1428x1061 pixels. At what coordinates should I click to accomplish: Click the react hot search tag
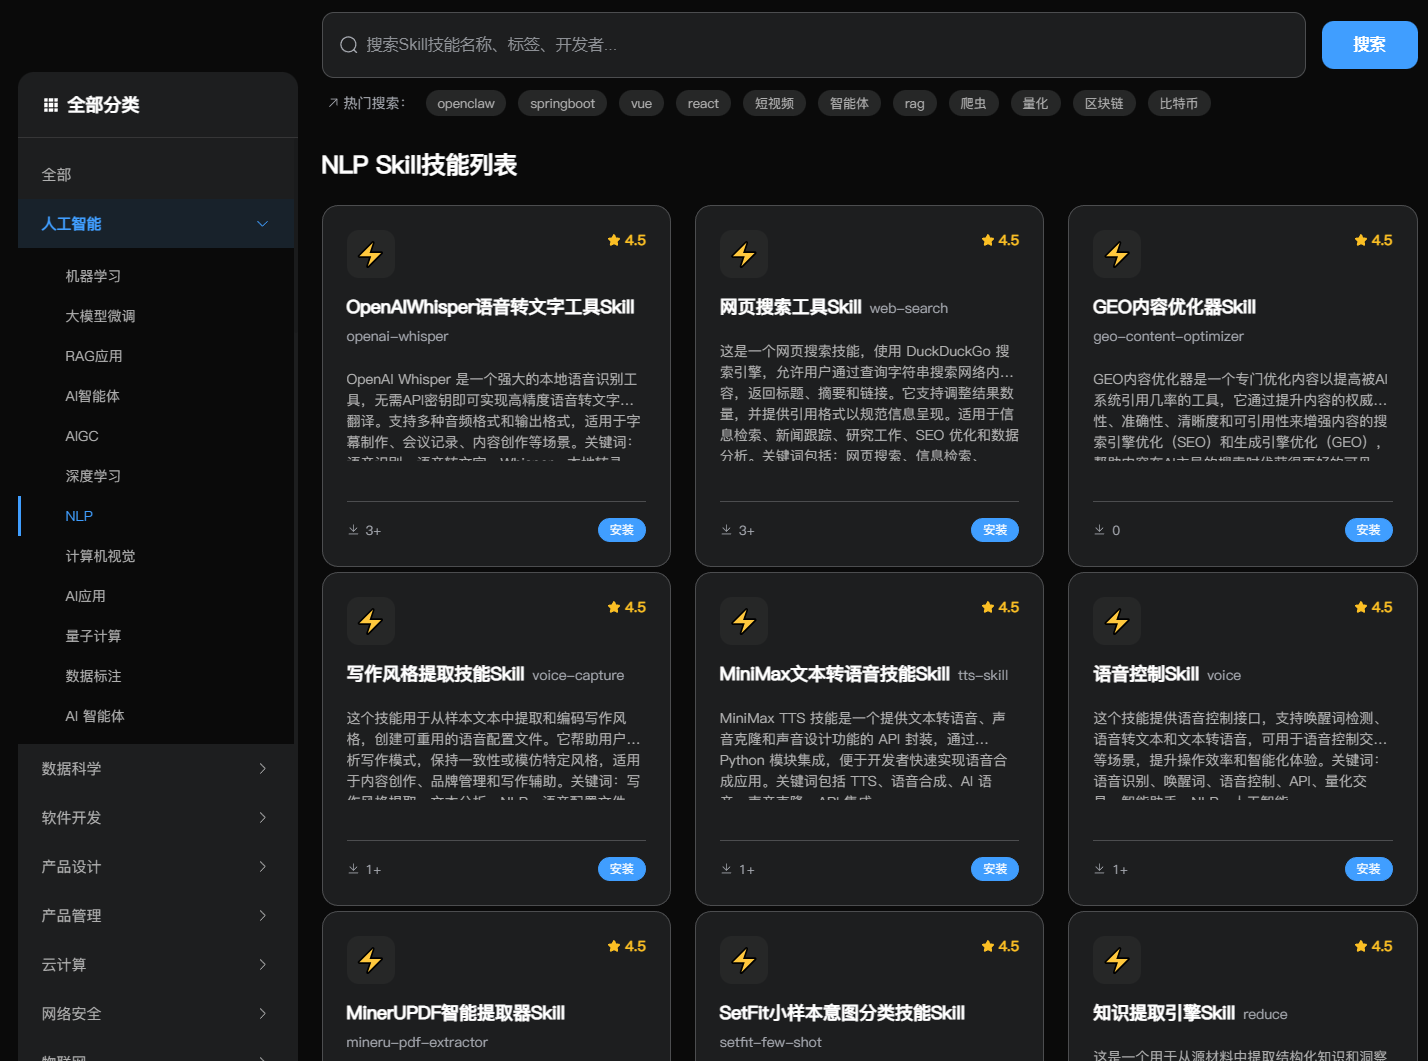coord(703,103)
